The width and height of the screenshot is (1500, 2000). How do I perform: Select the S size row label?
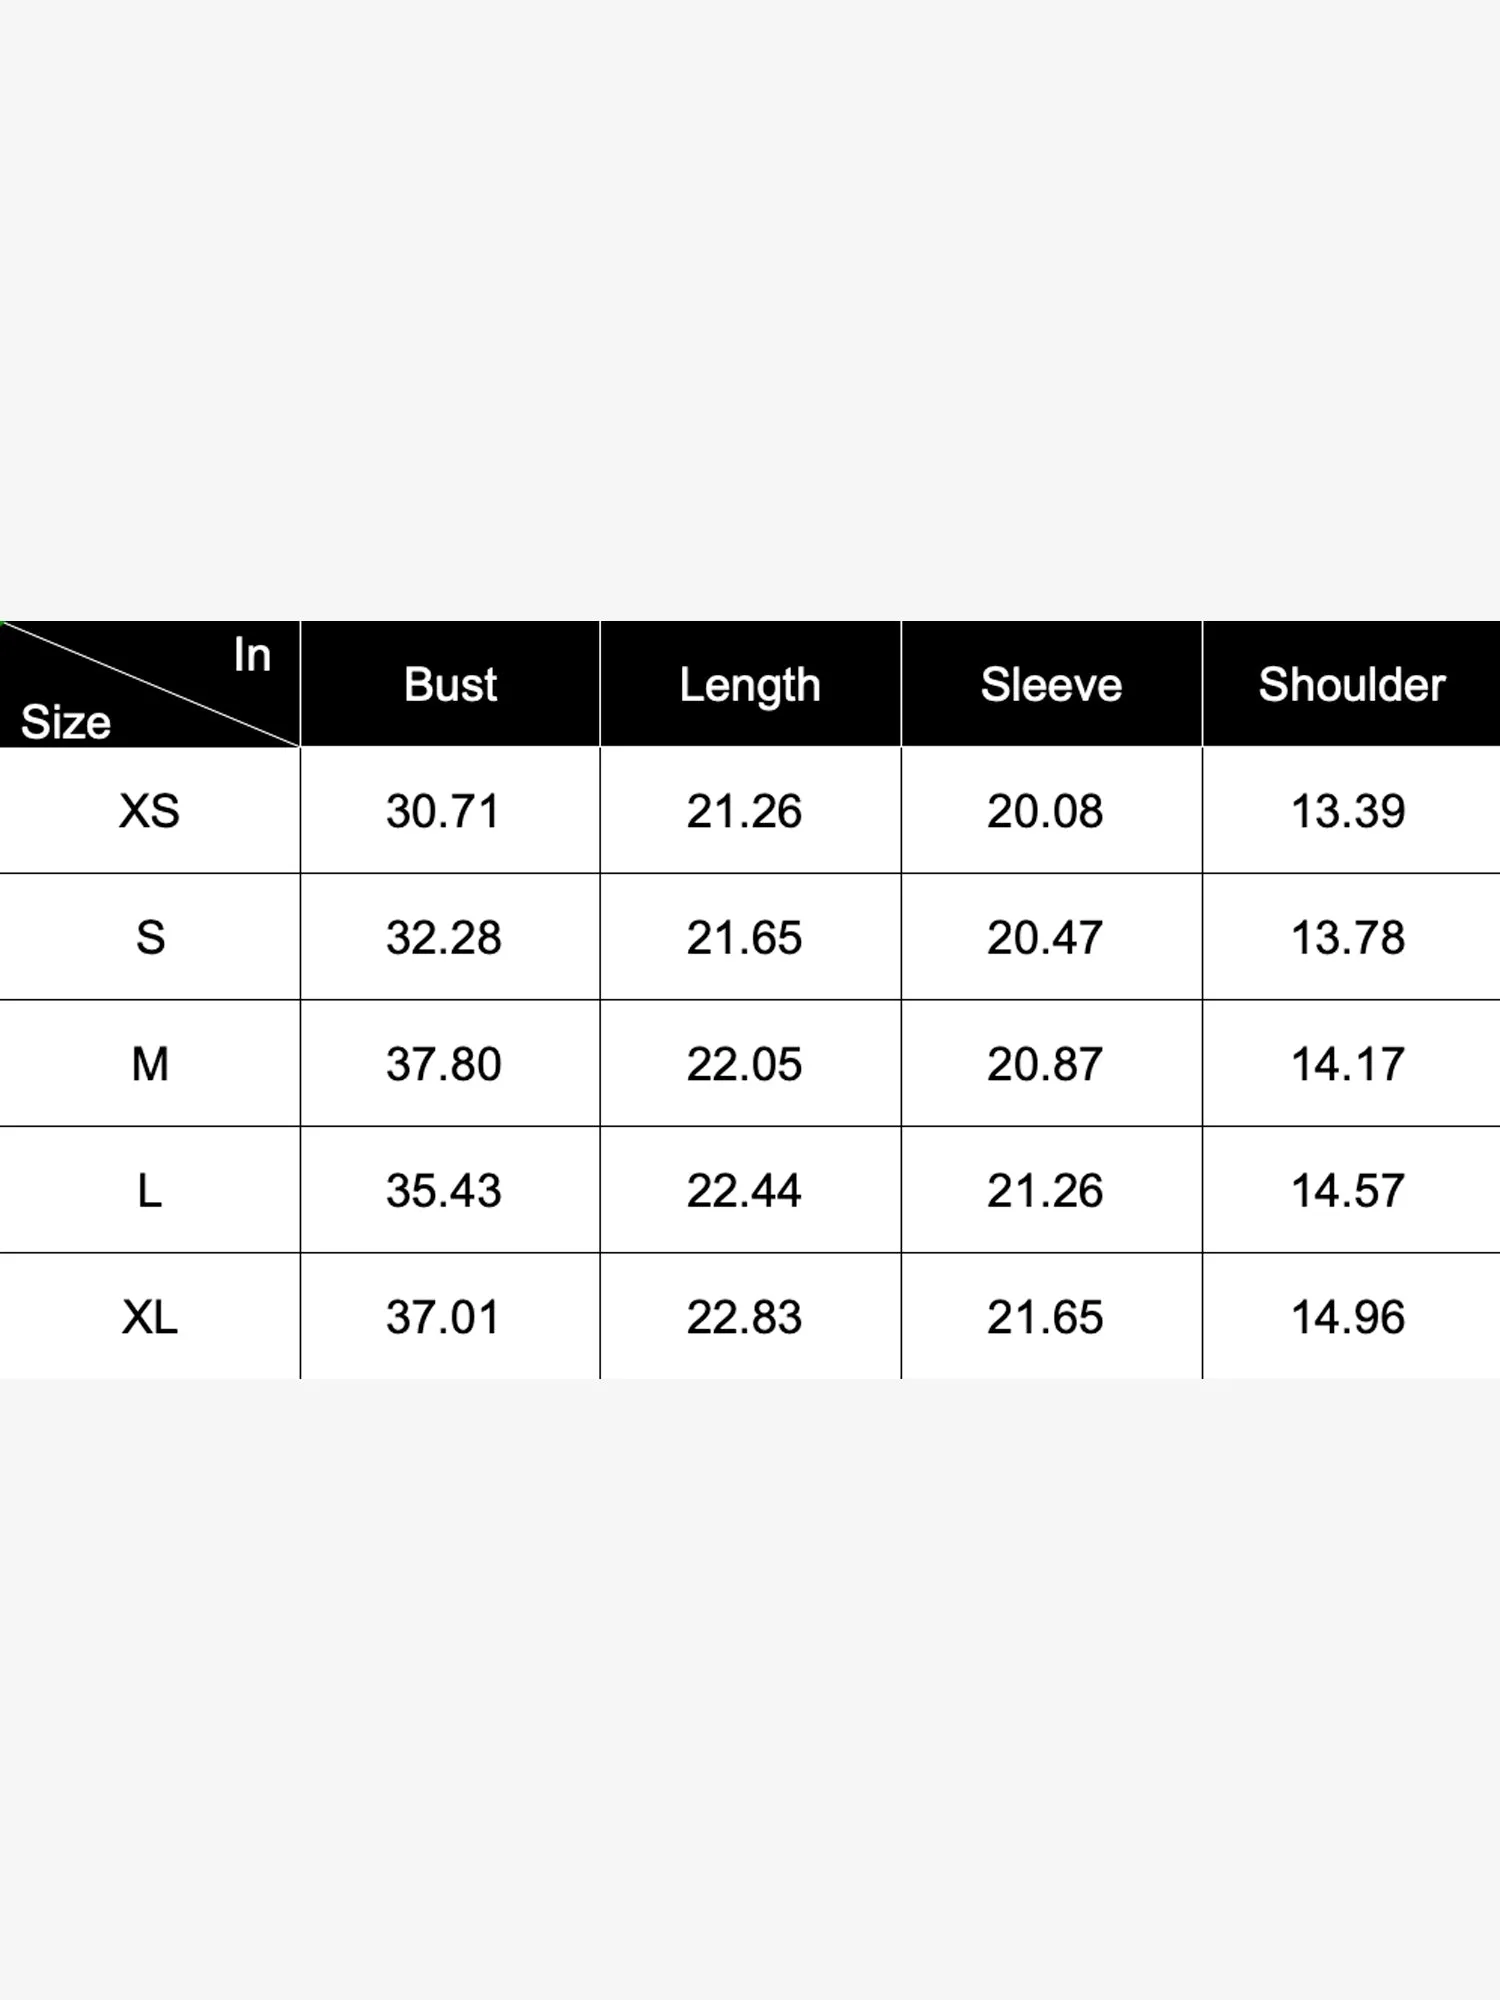[150, 938]
